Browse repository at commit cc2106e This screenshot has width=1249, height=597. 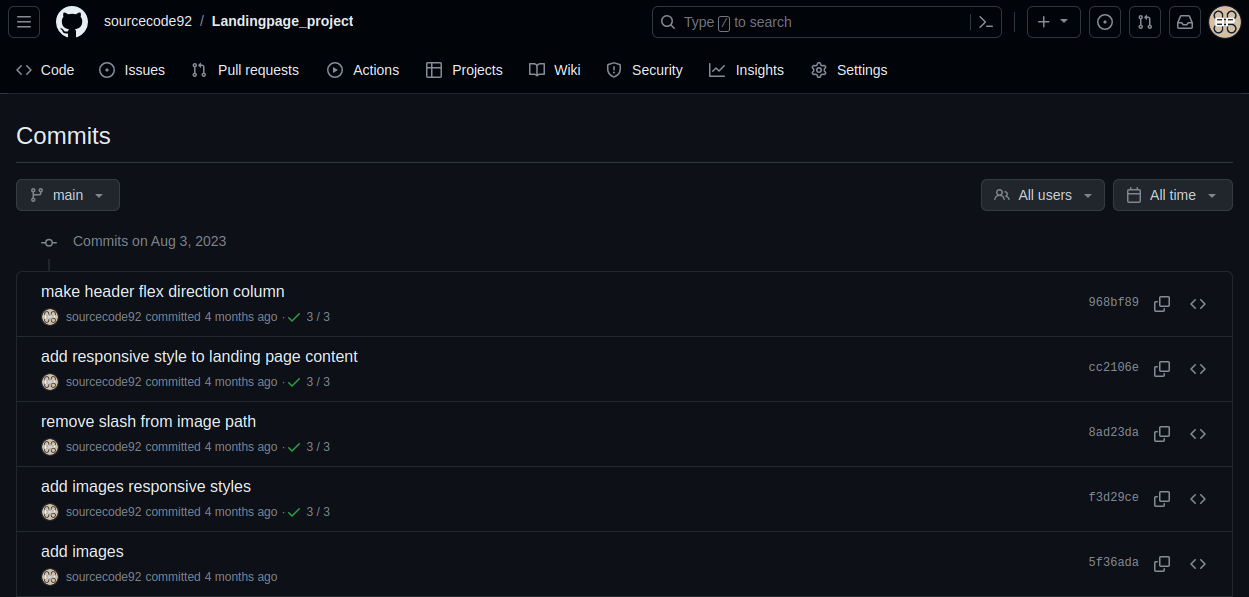(1198, 369)
